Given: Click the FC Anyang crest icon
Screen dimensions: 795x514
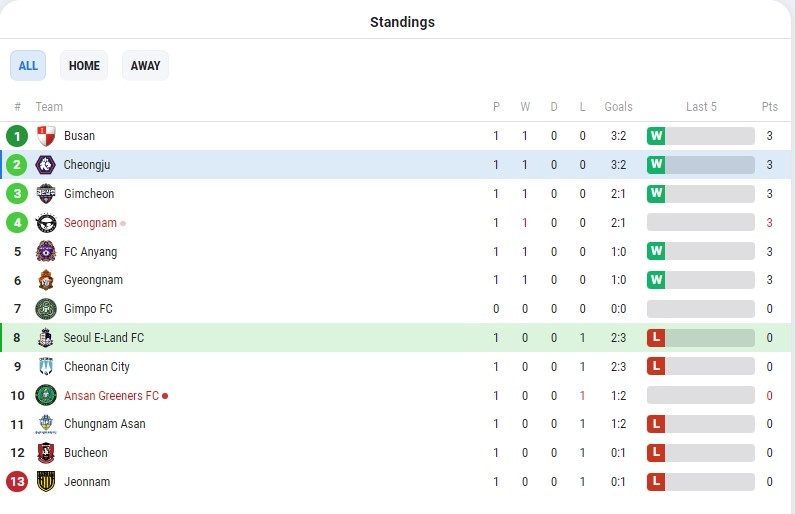Looking at the screenshot, I should coord(46,252).
